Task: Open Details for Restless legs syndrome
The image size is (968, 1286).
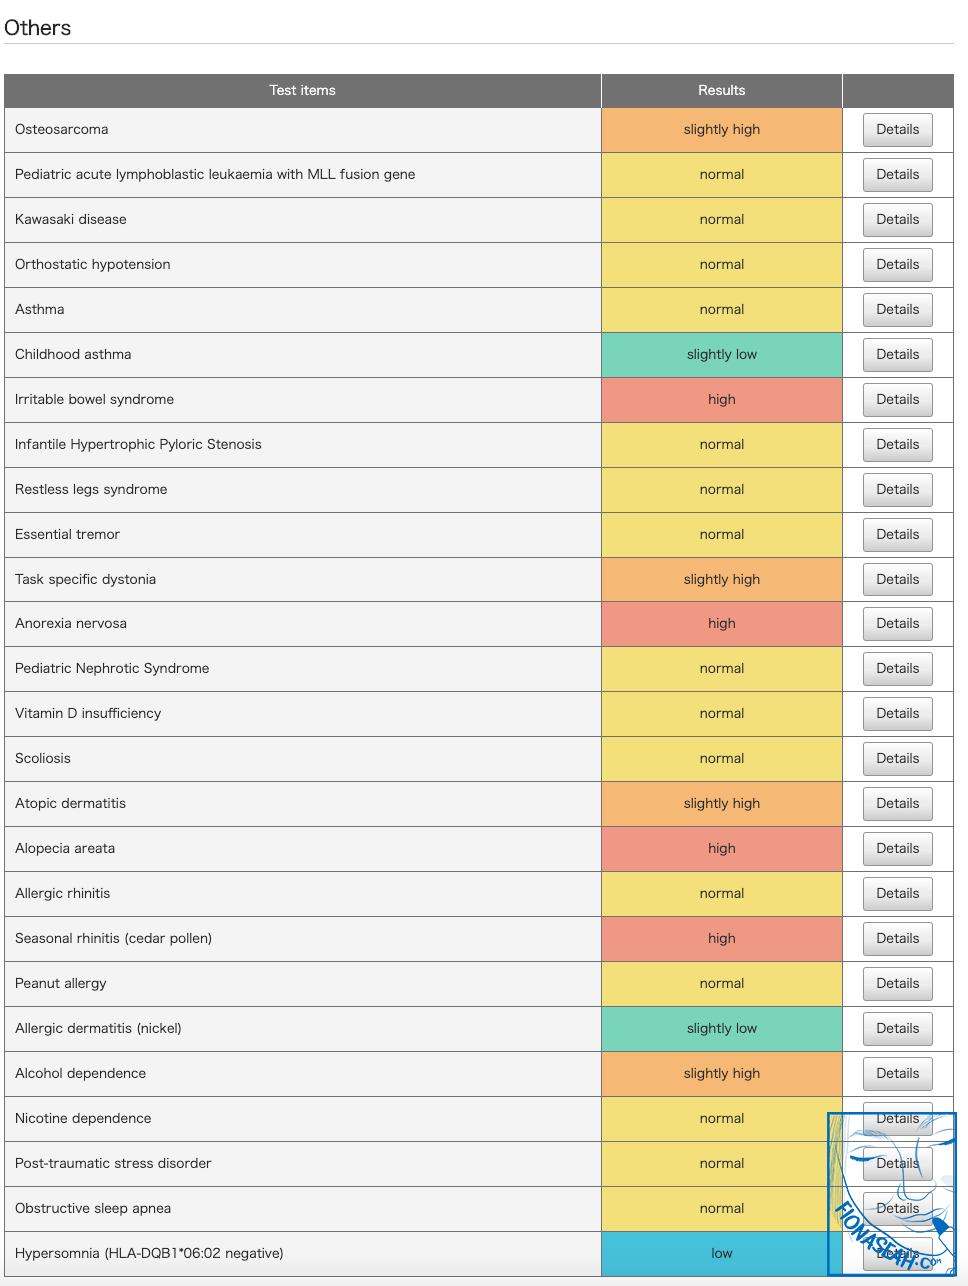Action: (897, 490)
